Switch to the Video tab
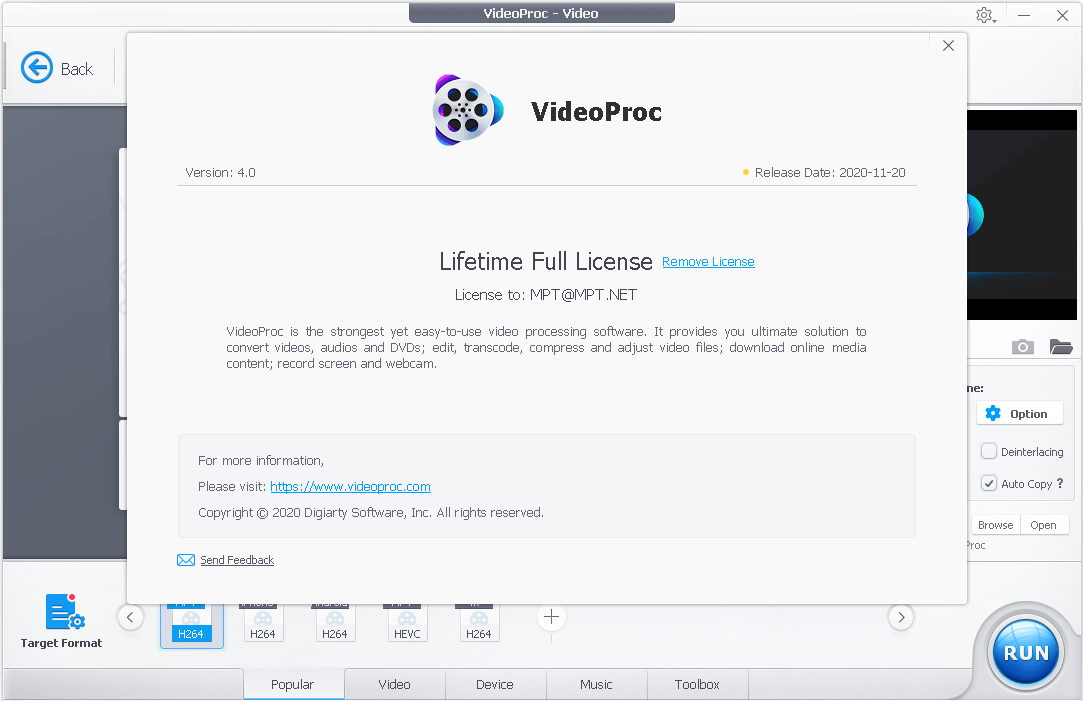 tap(394, 684)
